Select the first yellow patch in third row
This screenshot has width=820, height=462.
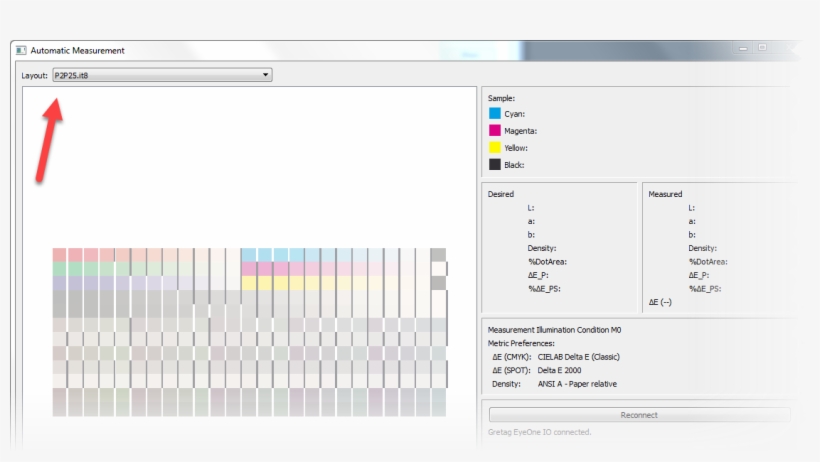248,283
